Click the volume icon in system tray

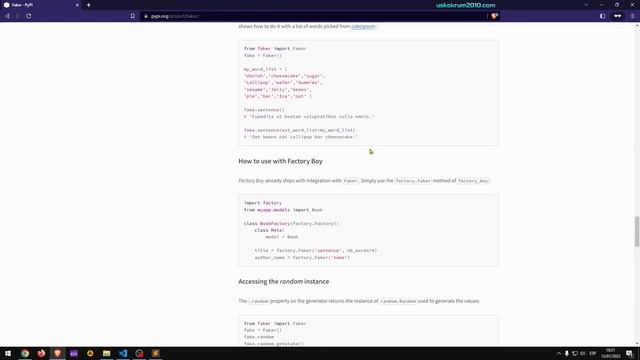[583, 353]
